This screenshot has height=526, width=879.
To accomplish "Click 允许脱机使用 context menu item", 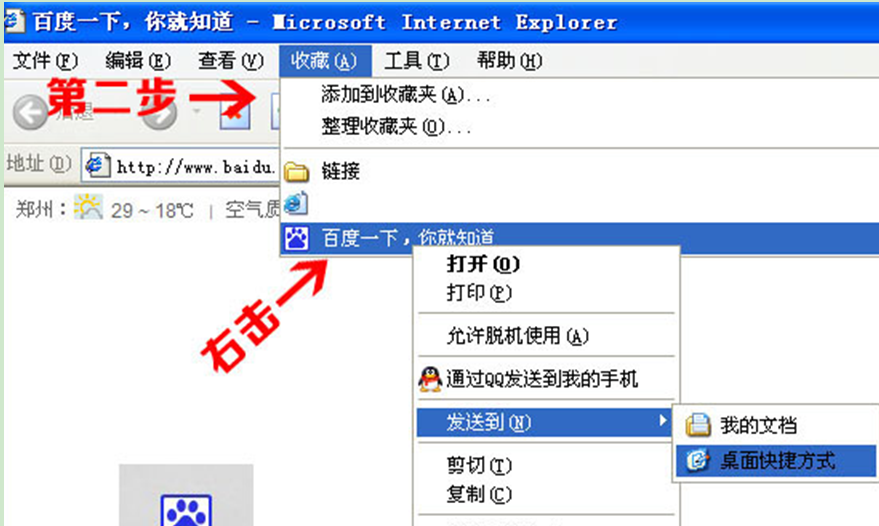I will [x=517, y=336].
